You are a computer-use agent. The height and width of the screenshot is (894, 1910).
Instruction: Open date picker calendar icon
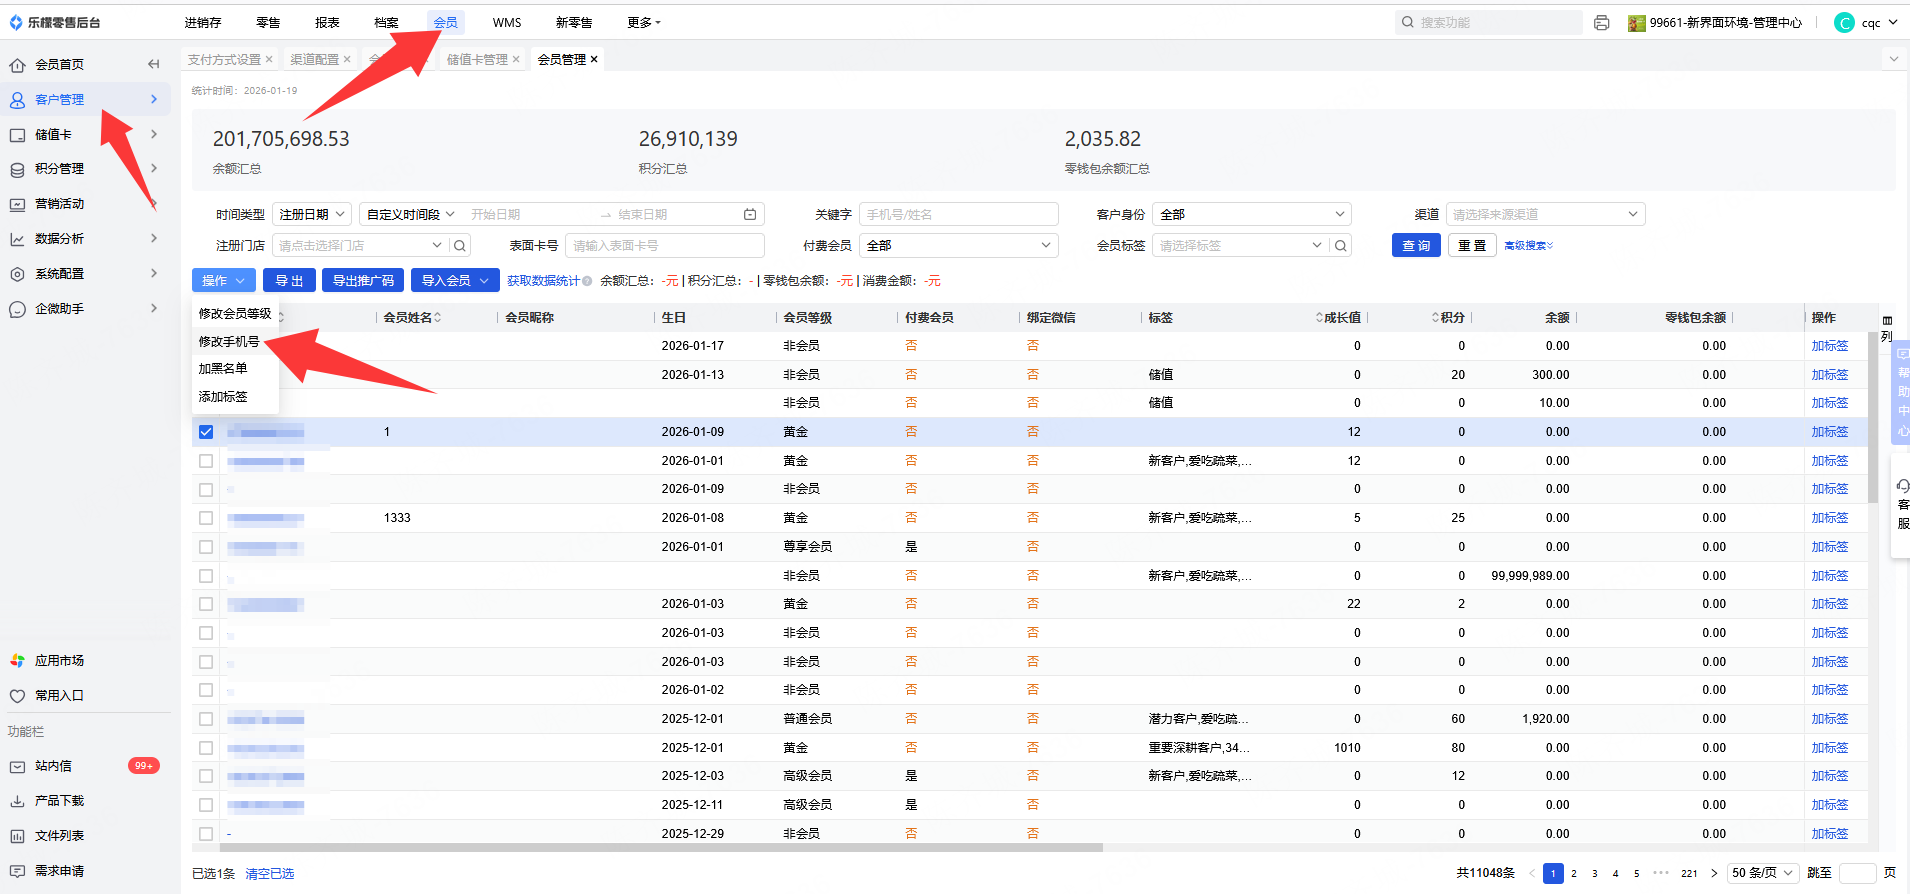(x=750, y=215)
